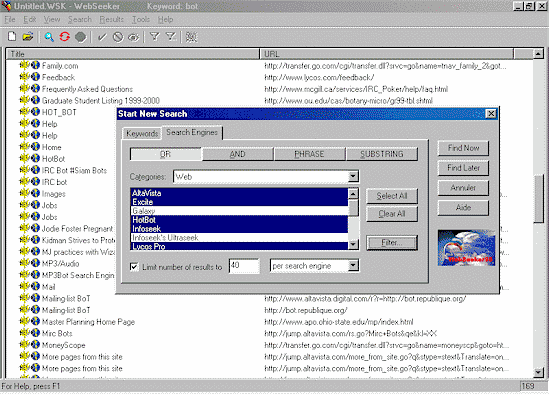Open the Categories dropdown showing Web
Viewport: 550px width, 395px height.
[353, 176]
